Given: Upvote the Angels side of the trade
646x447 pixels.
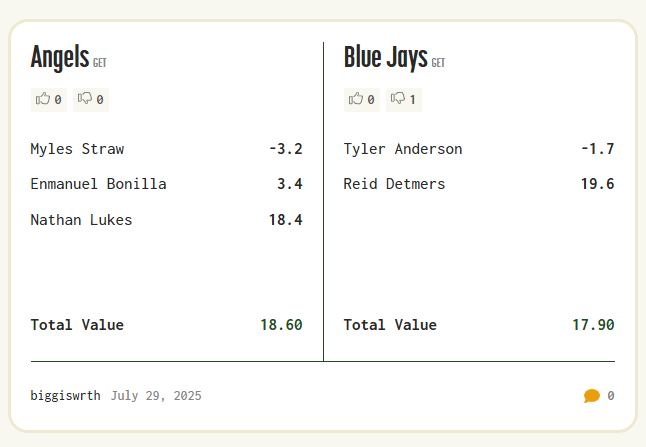Looking at the screenshot, I should [49, 100].
